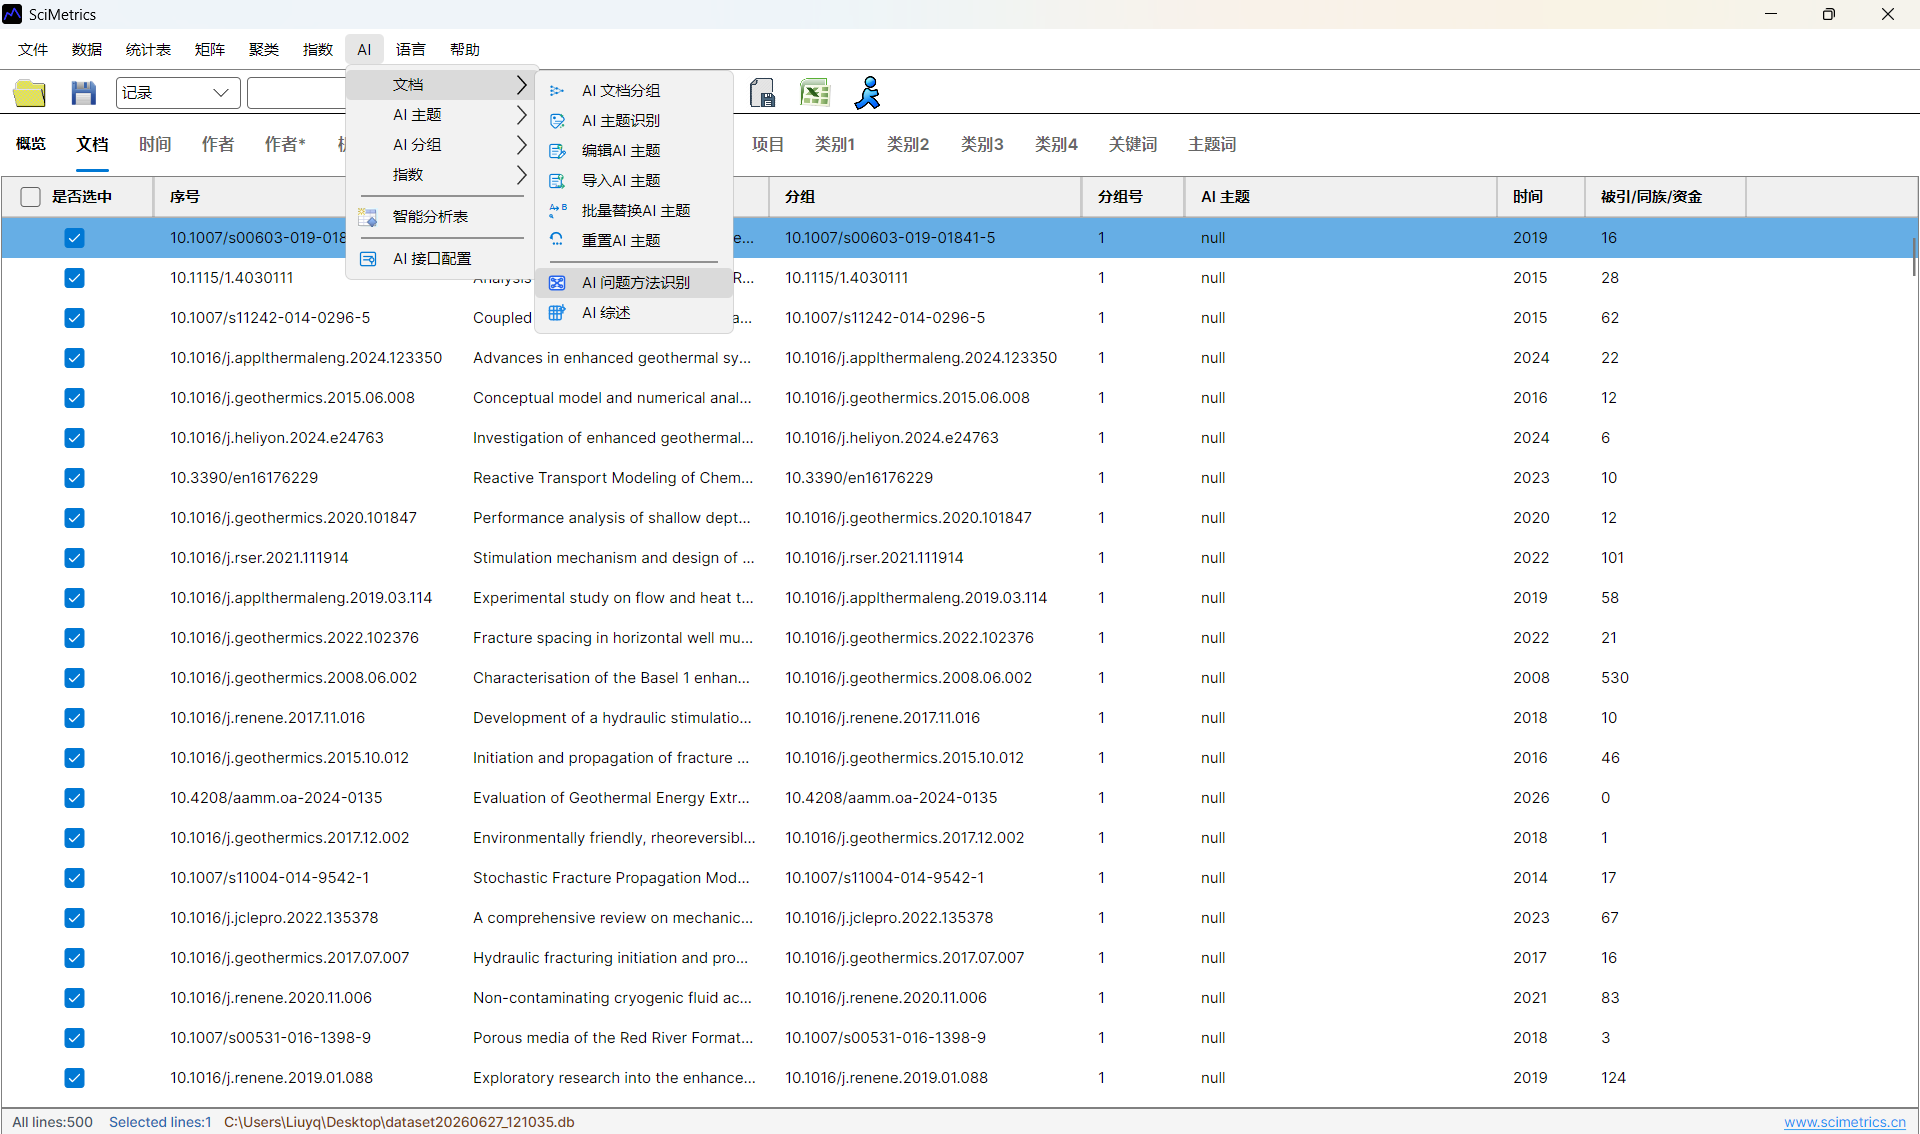
Task: Open the 聚类 menu
Action: (x=264, y=49)
